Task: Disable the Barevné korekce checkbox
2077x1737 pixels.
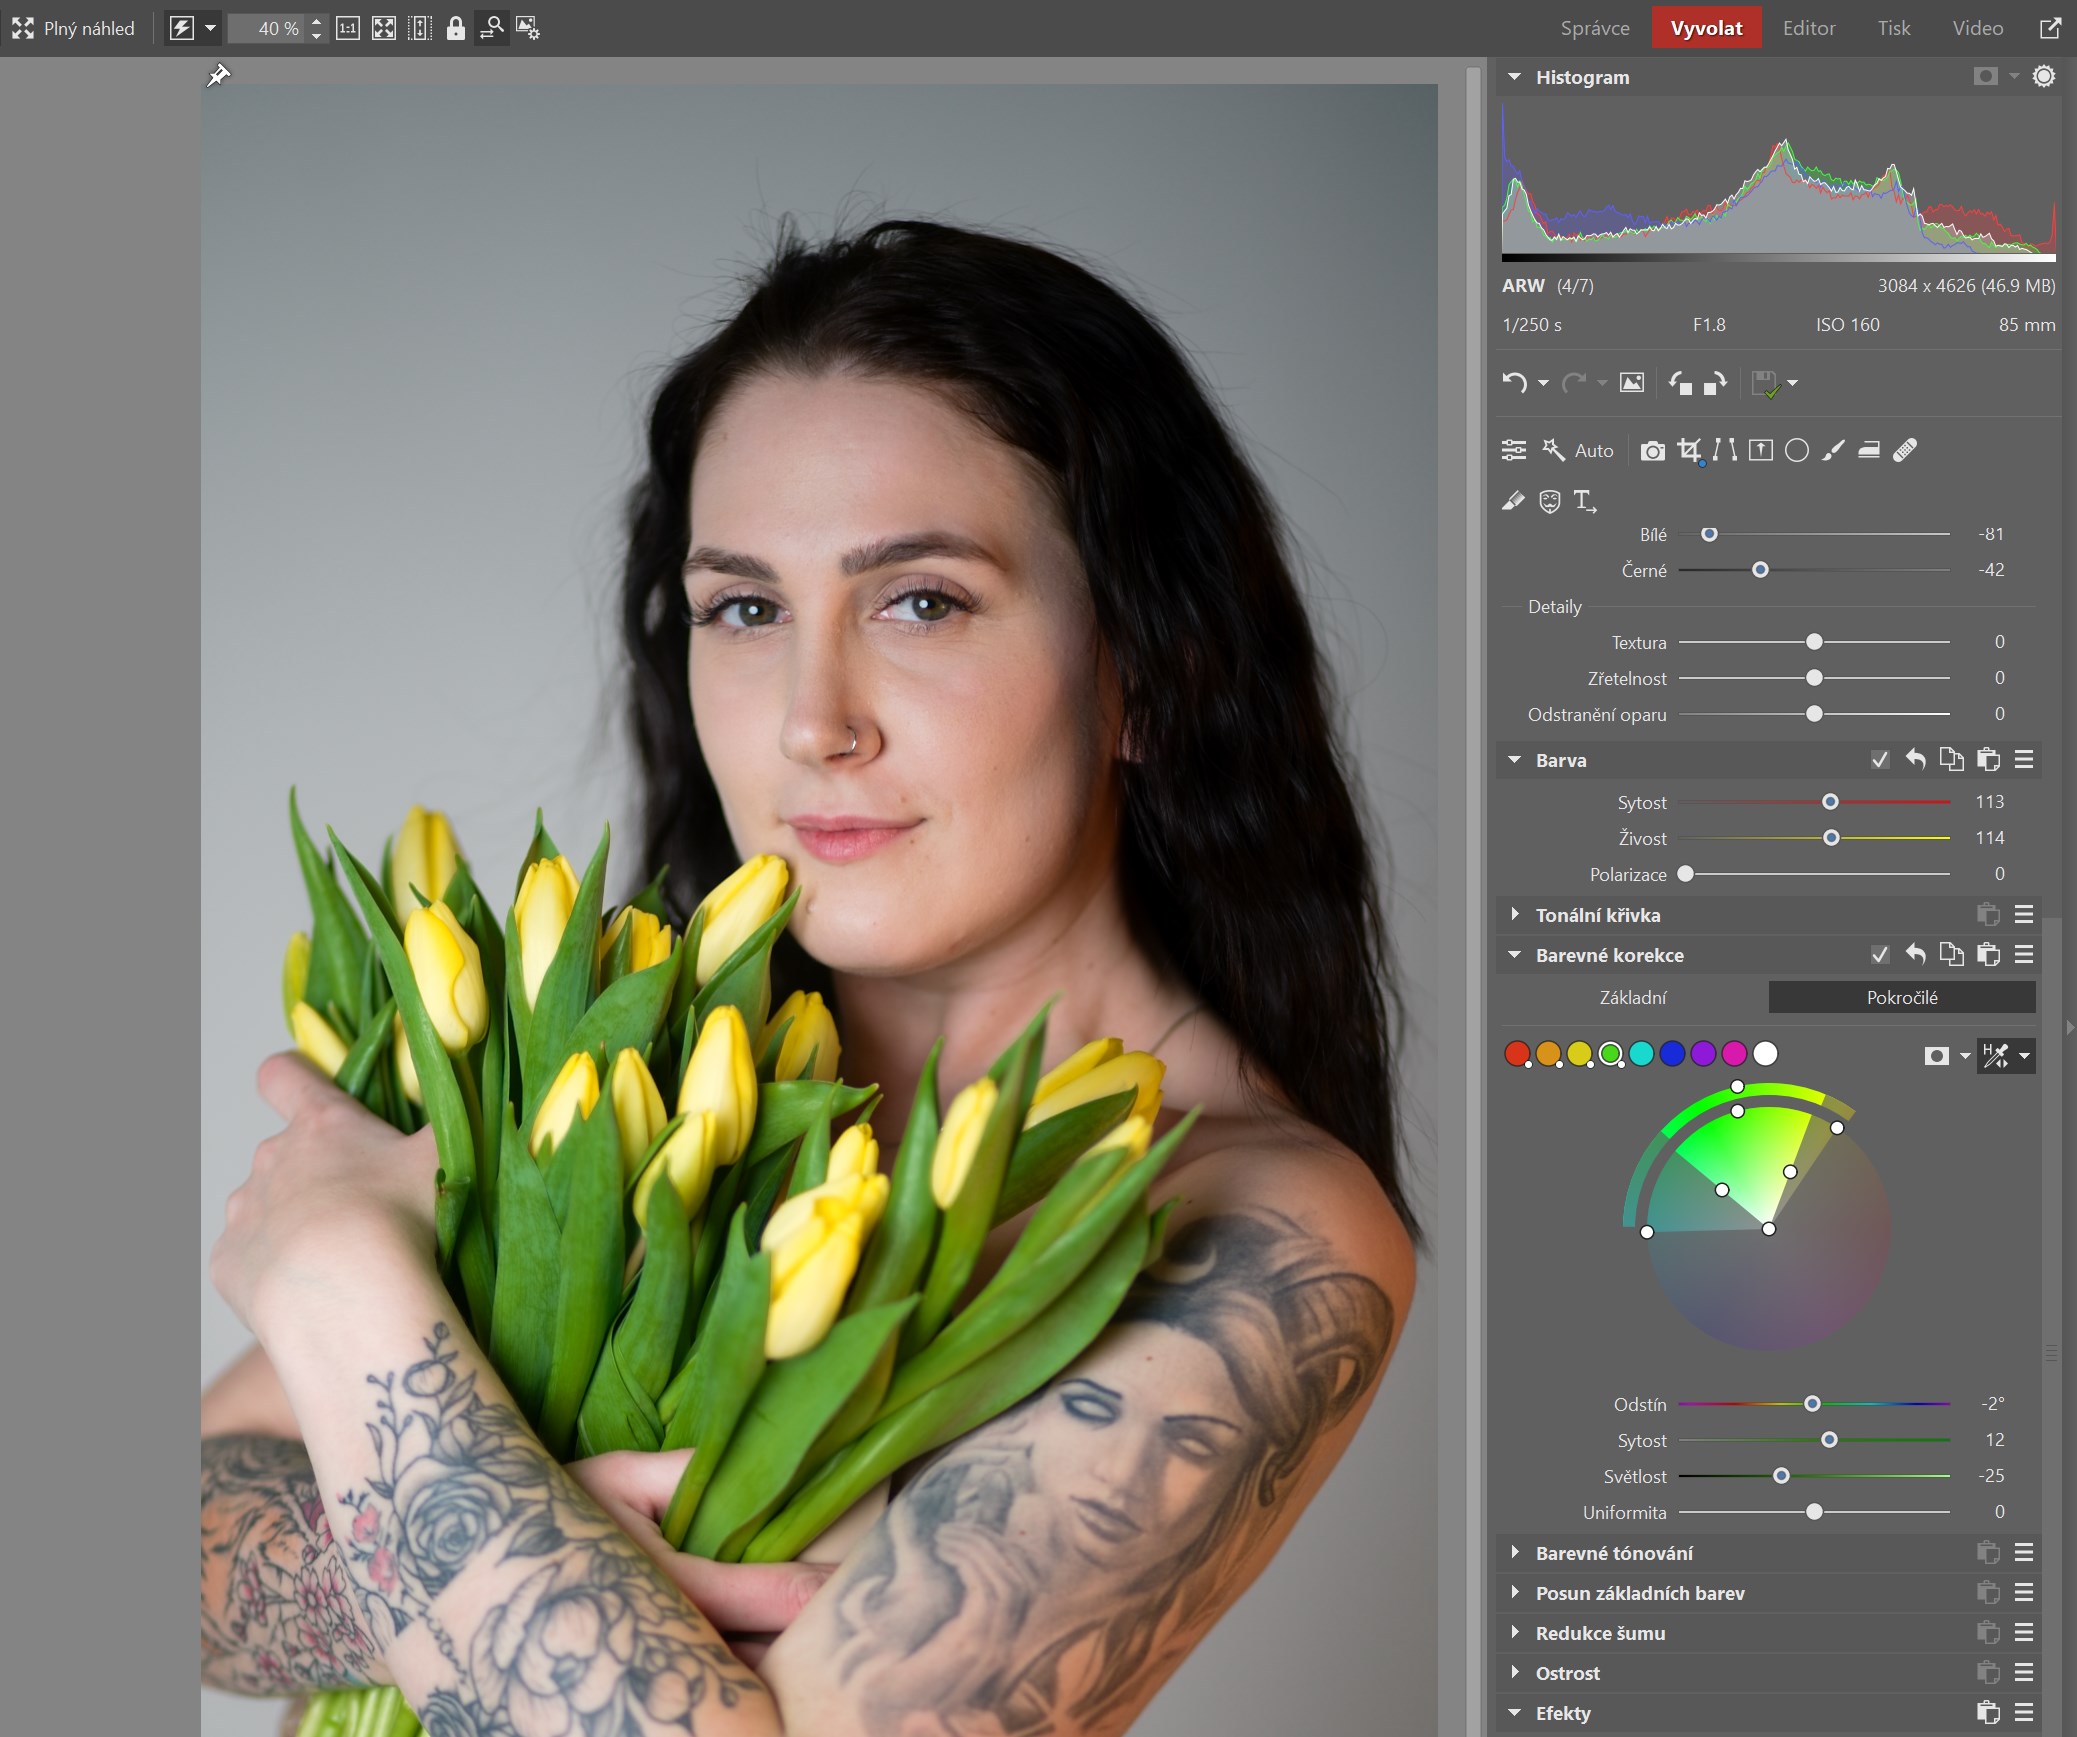Action: pyautogui.click(x=1880, y=955)
